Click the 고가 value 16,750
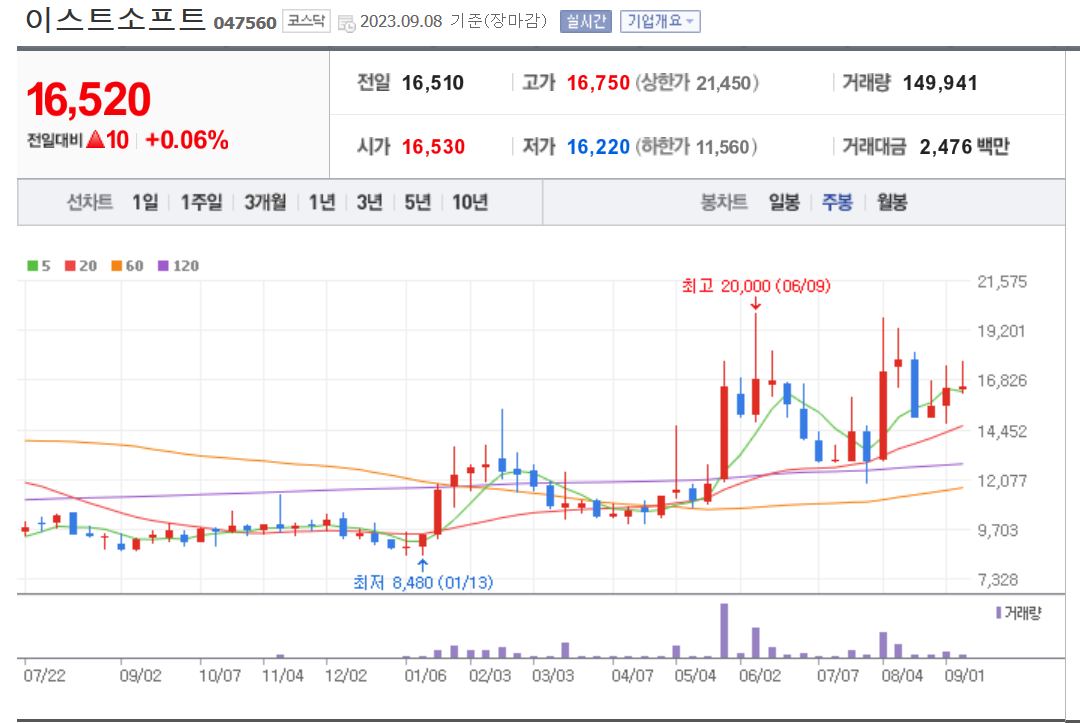The width and height of the screenshot is (1080, 723). (x=598, y=83)
